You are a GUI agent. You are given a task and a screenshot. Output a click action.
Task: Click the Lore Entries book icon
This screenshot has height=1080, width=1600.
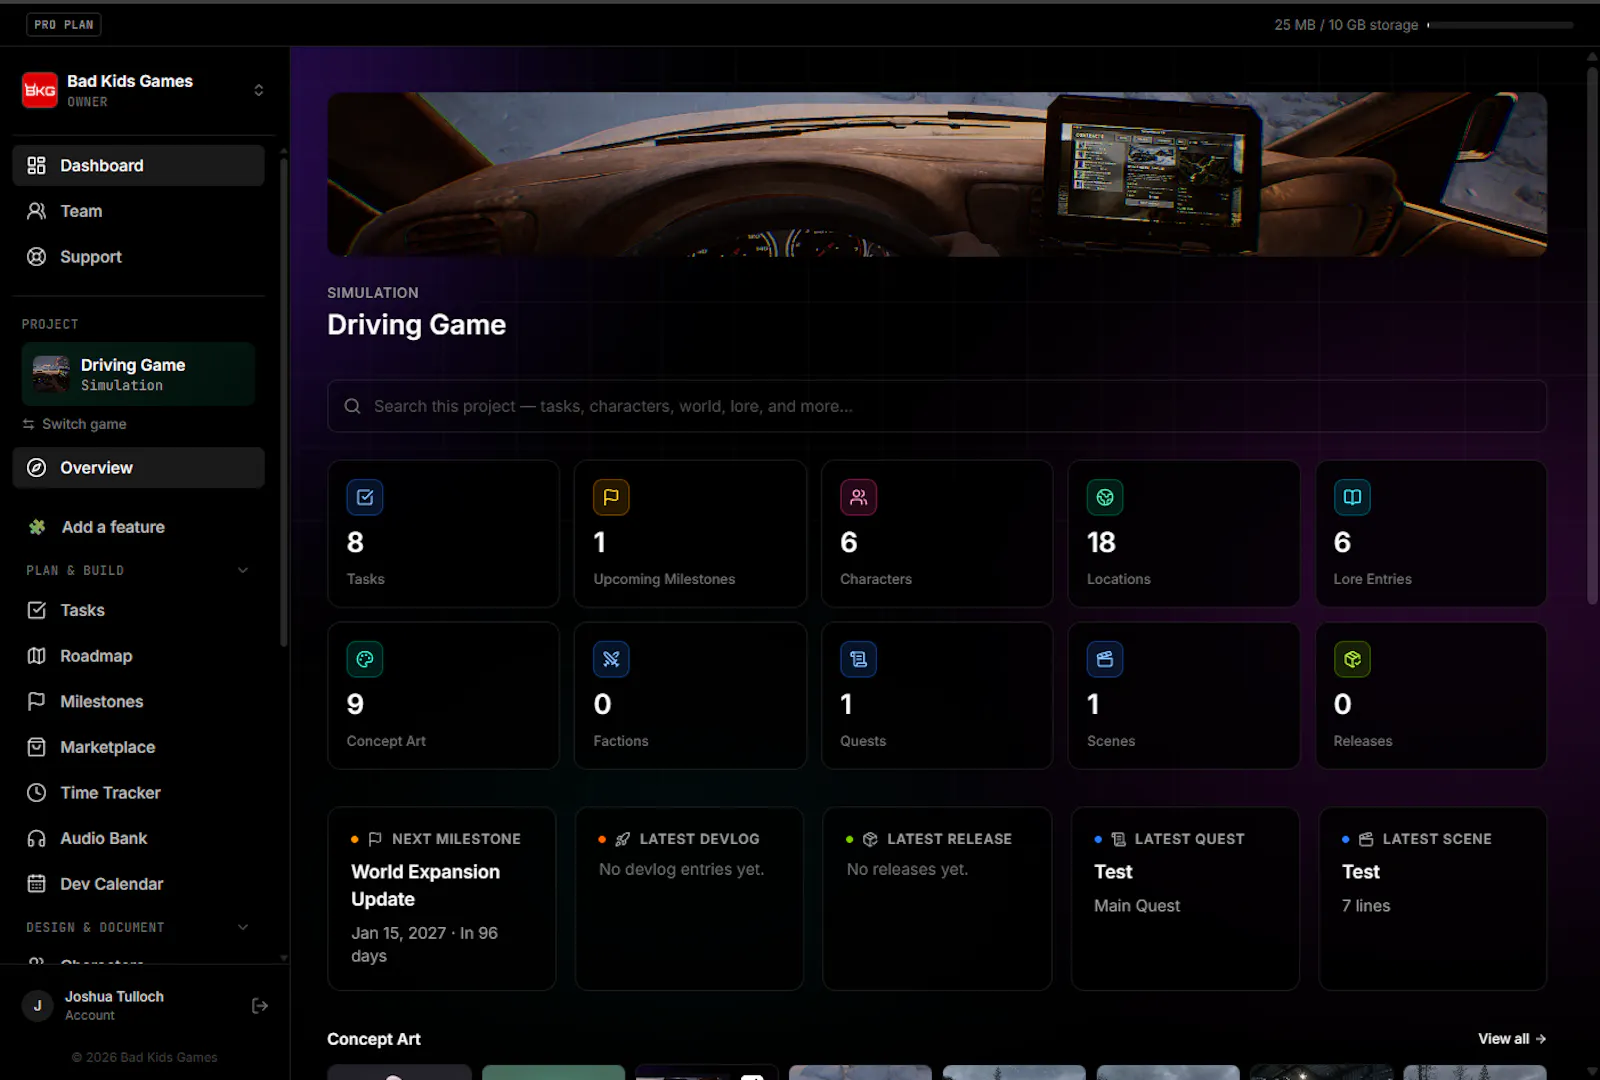click(1352, 497)
